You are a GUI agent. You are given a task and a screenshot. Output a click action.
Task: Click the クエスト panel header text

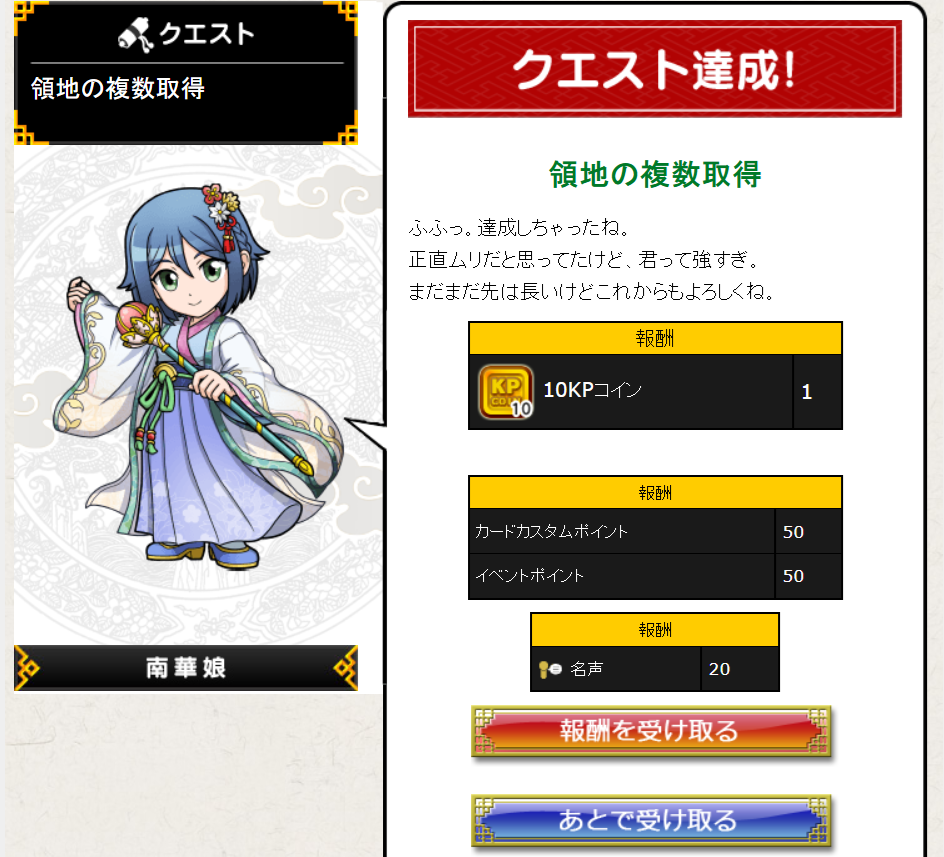pos(206,34)
